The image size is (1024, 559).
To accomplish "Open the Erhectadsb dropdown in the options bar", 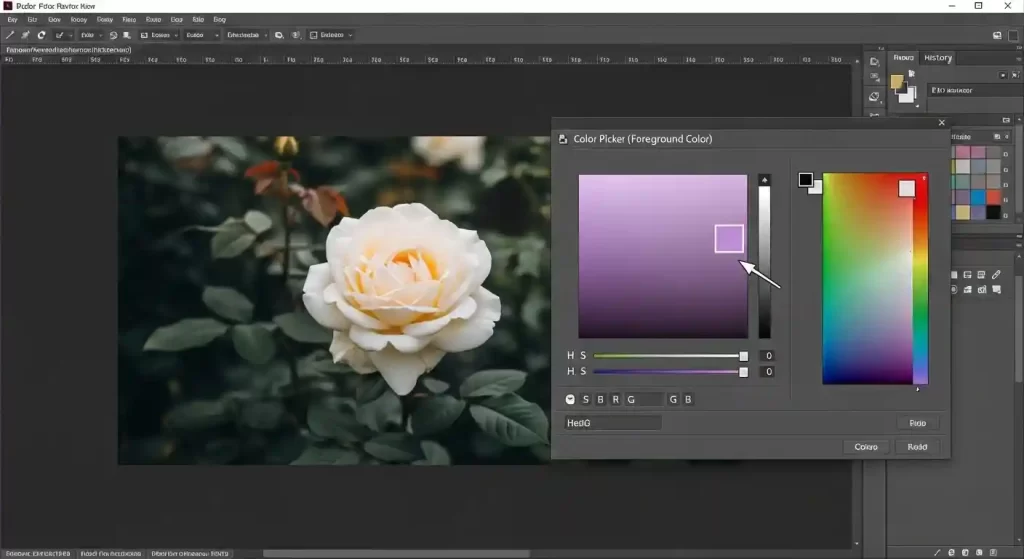I will pyautogui.click(x=246, y=35).
